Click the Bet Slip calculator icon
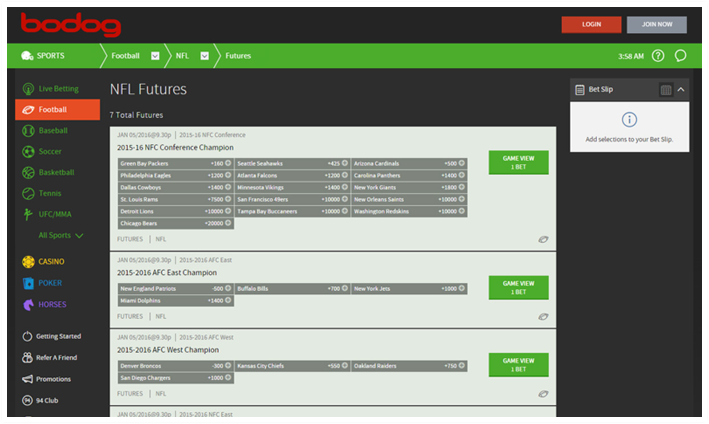This screenshot has width=709, height=424. 666,90
